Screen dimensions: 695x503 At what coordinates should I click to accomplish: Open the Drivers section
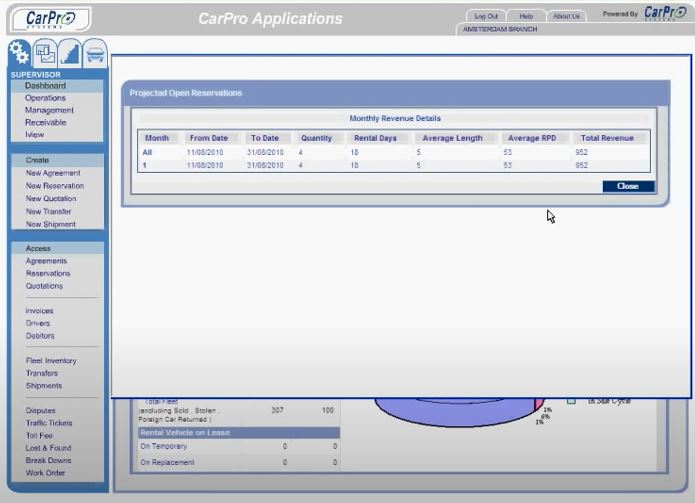tap(38, 324)
